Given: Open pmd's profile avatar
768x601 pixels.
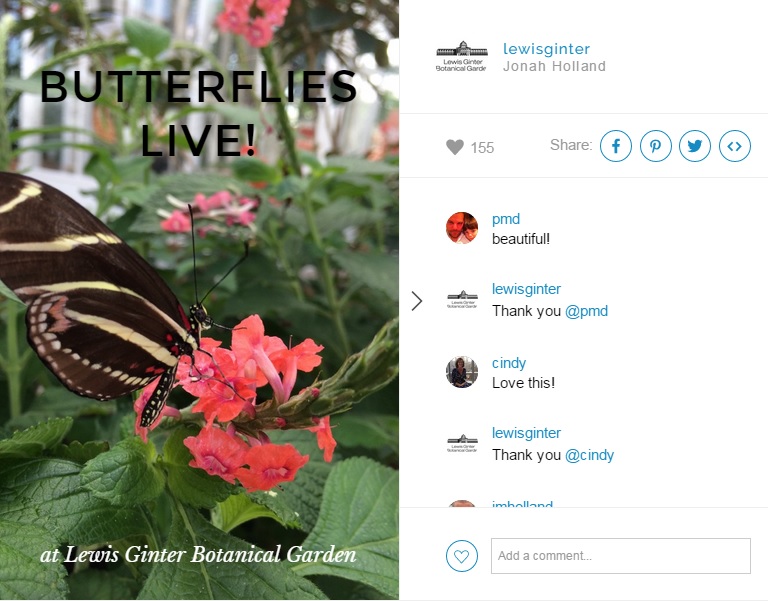Looking at the screenshot, I should click(462, 228).
